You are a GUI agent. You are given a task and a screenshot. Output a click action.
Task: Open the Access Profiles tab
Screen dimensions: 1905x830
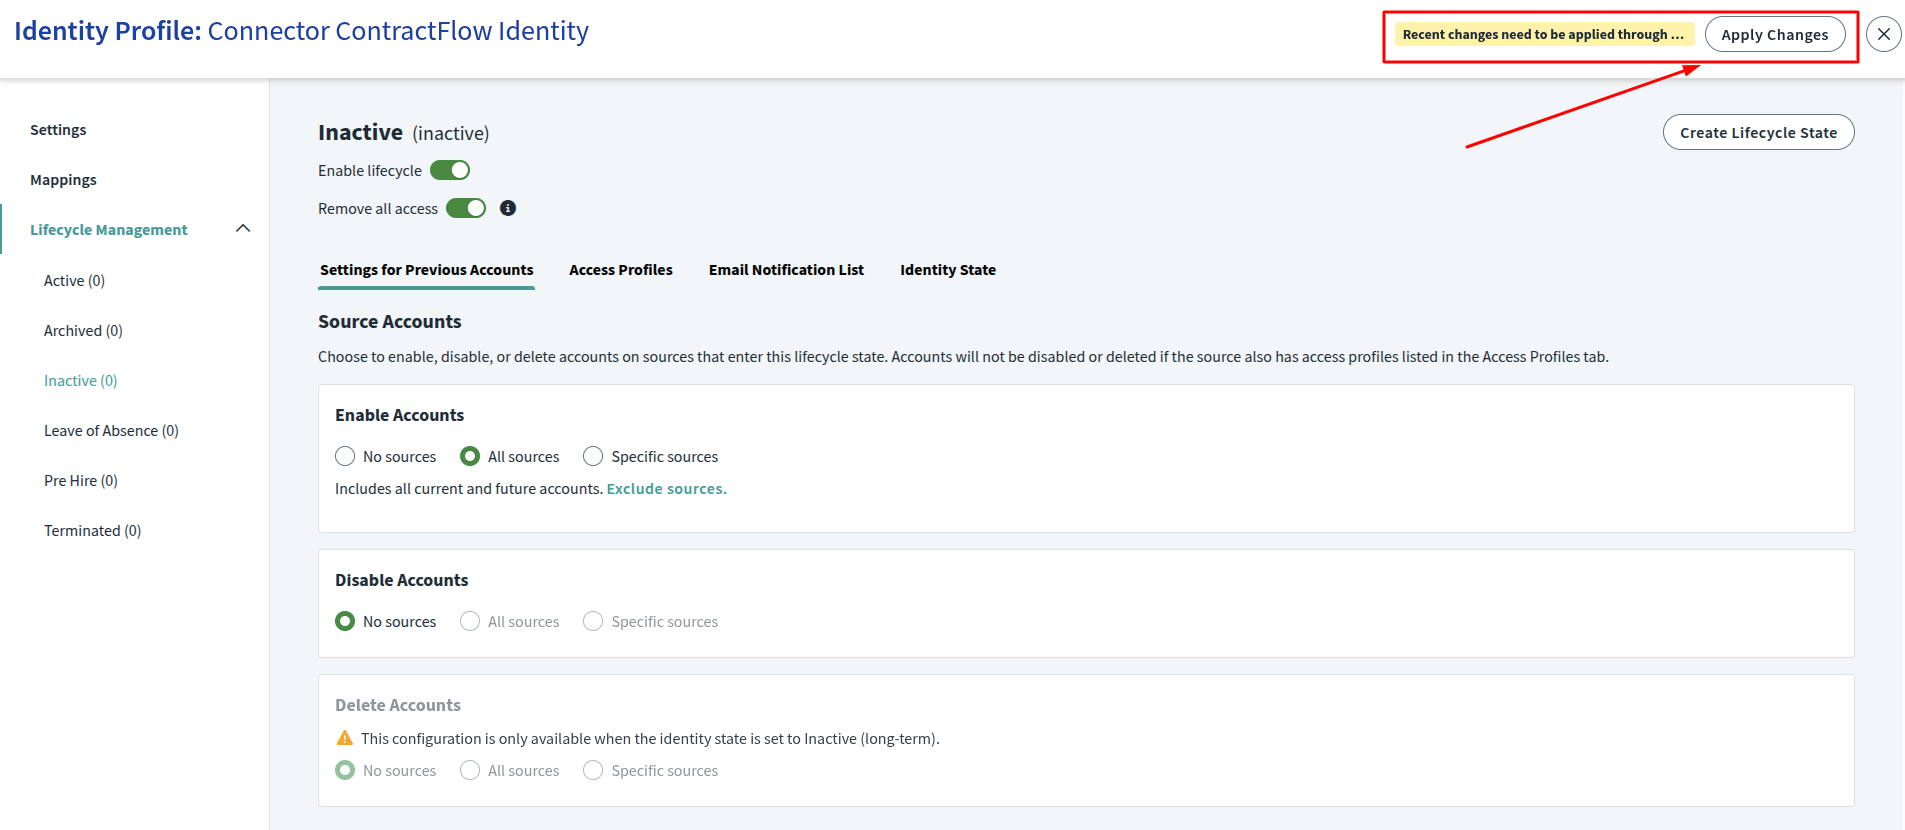620,270
